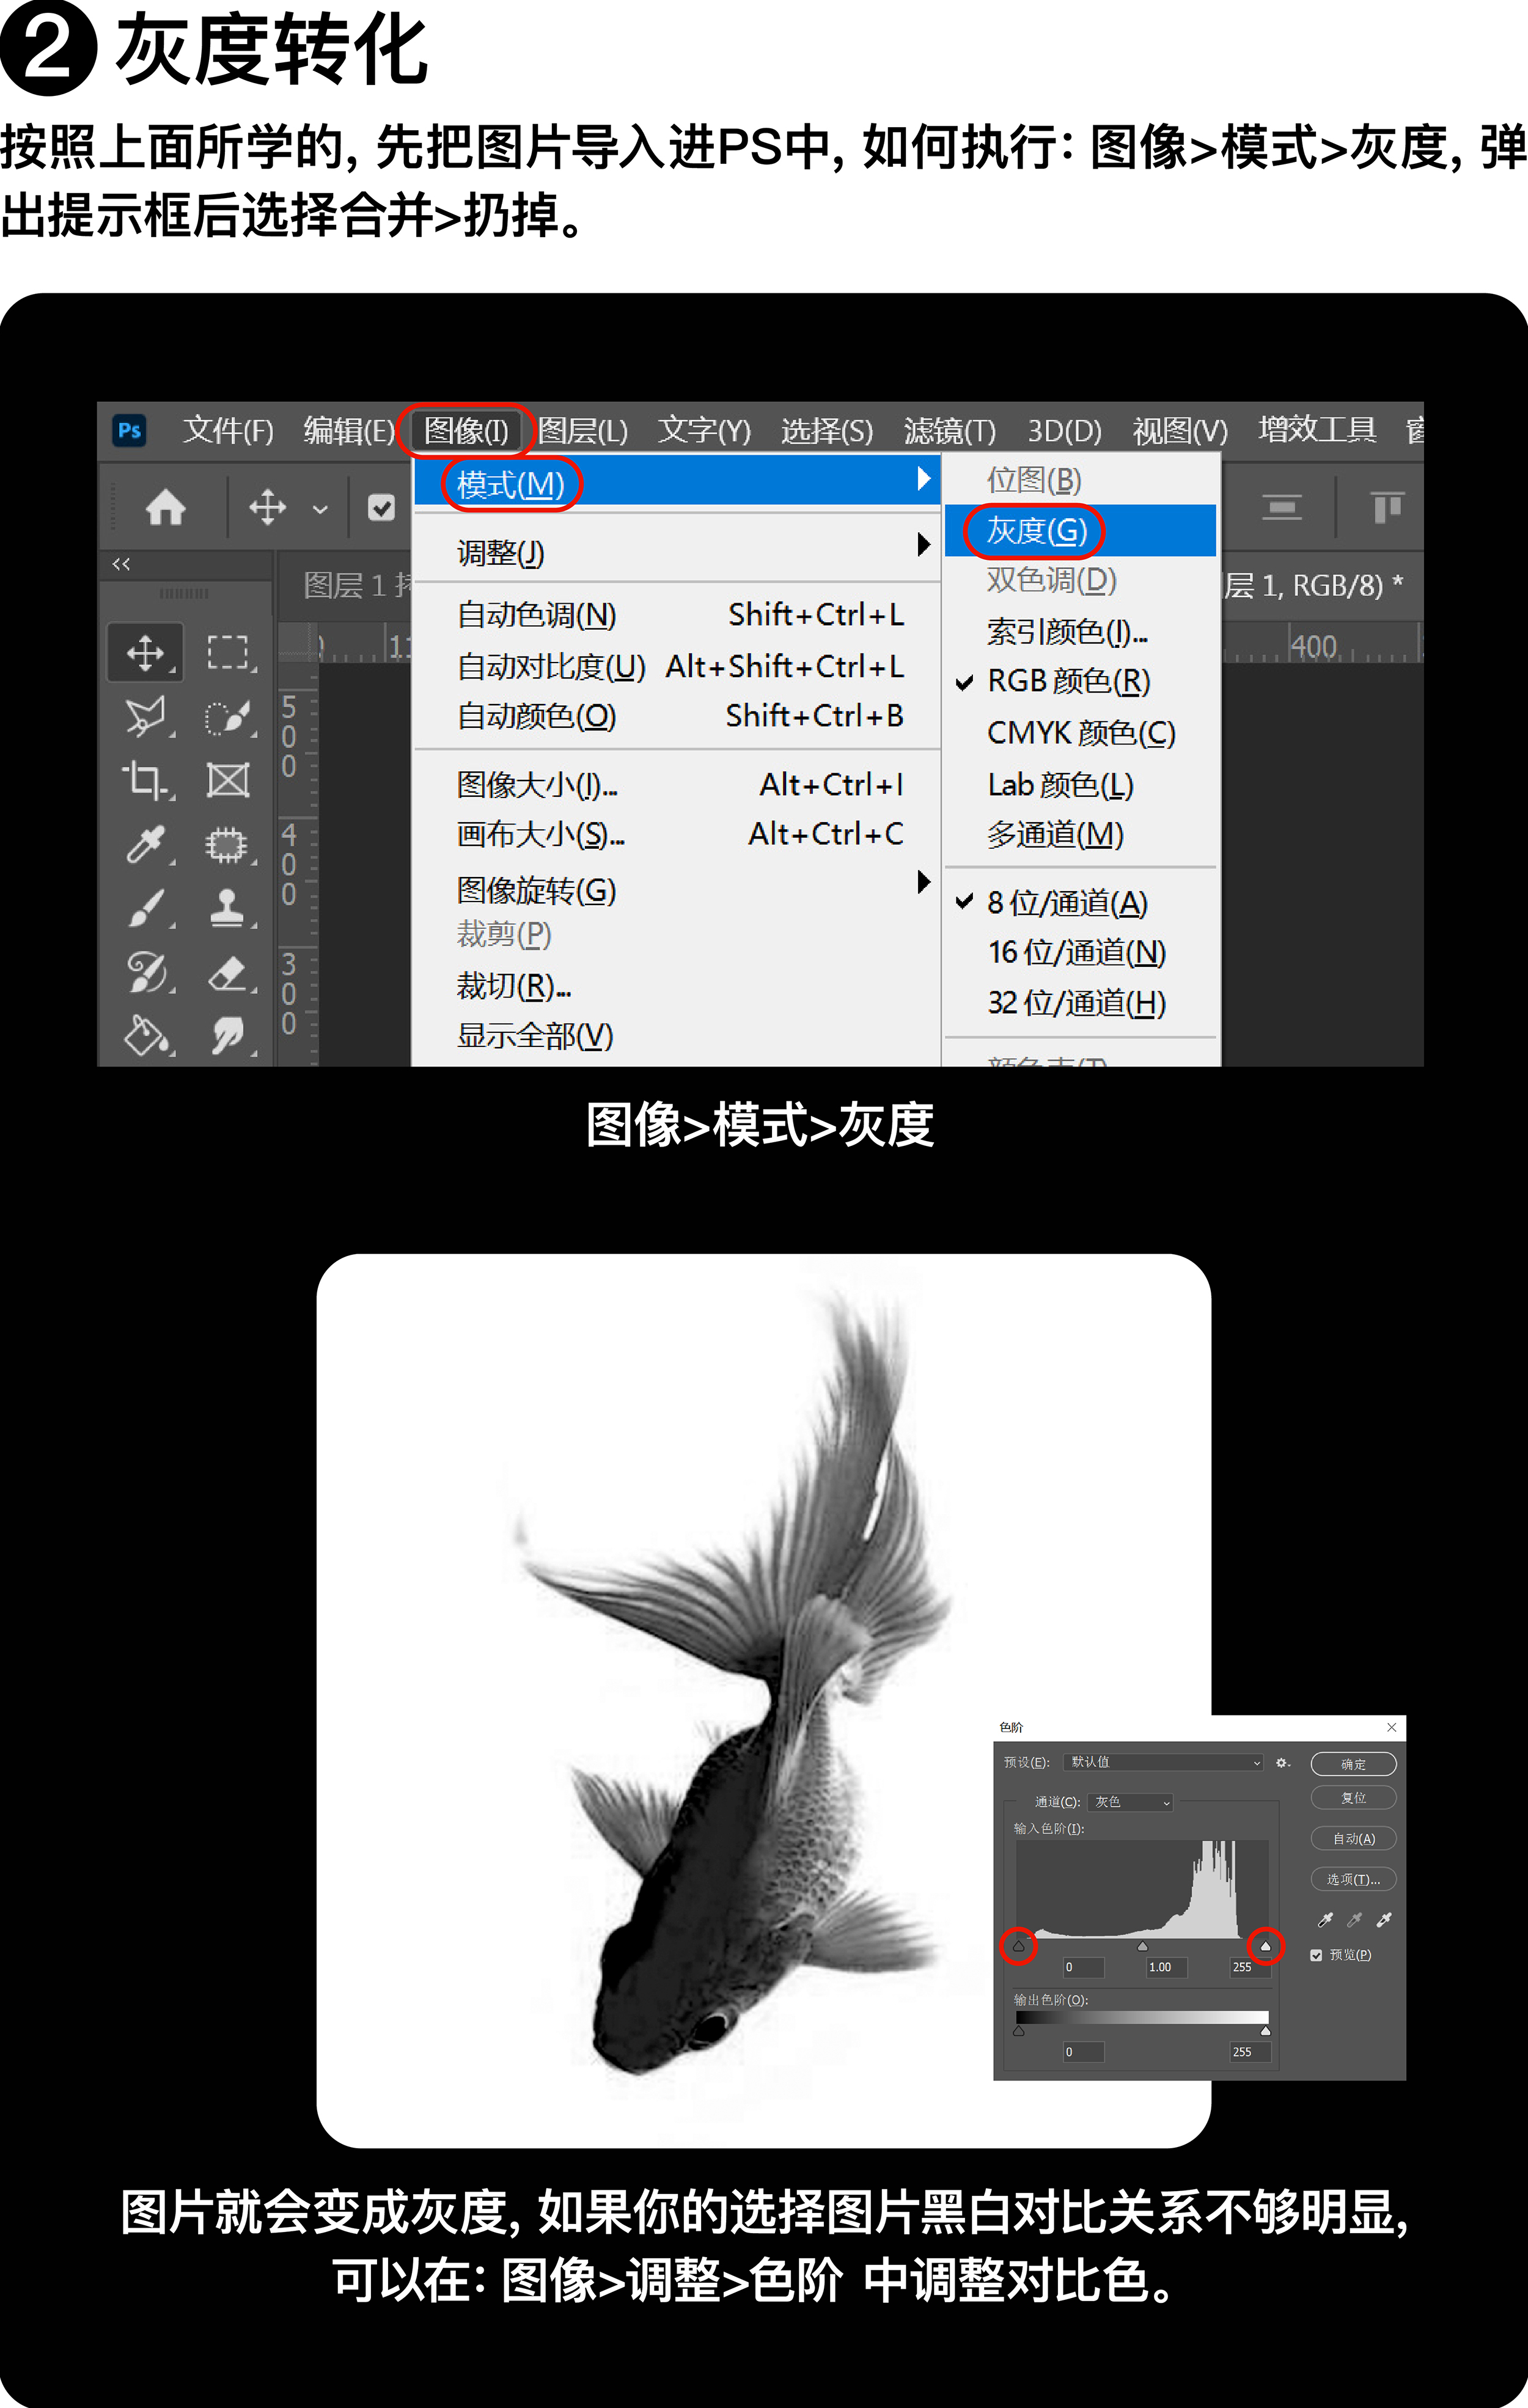Click the 复位 button in Levels
Screen dimensions: 1528x2408
pyautogui.click(x=1354, y=1798)
